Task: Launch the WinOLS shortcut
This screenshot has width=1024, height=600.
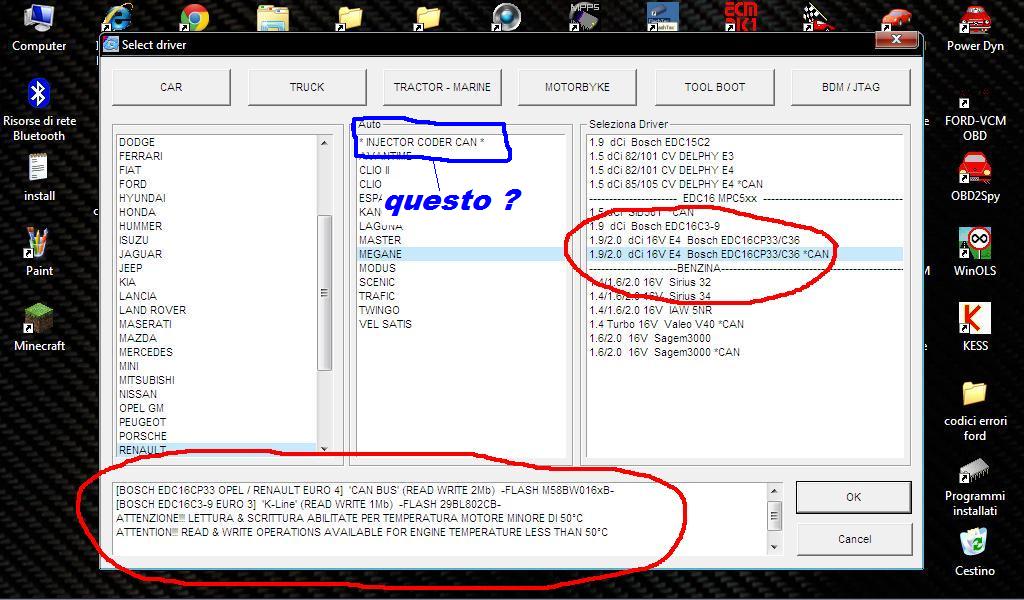Action: click(x=975, y=252)
